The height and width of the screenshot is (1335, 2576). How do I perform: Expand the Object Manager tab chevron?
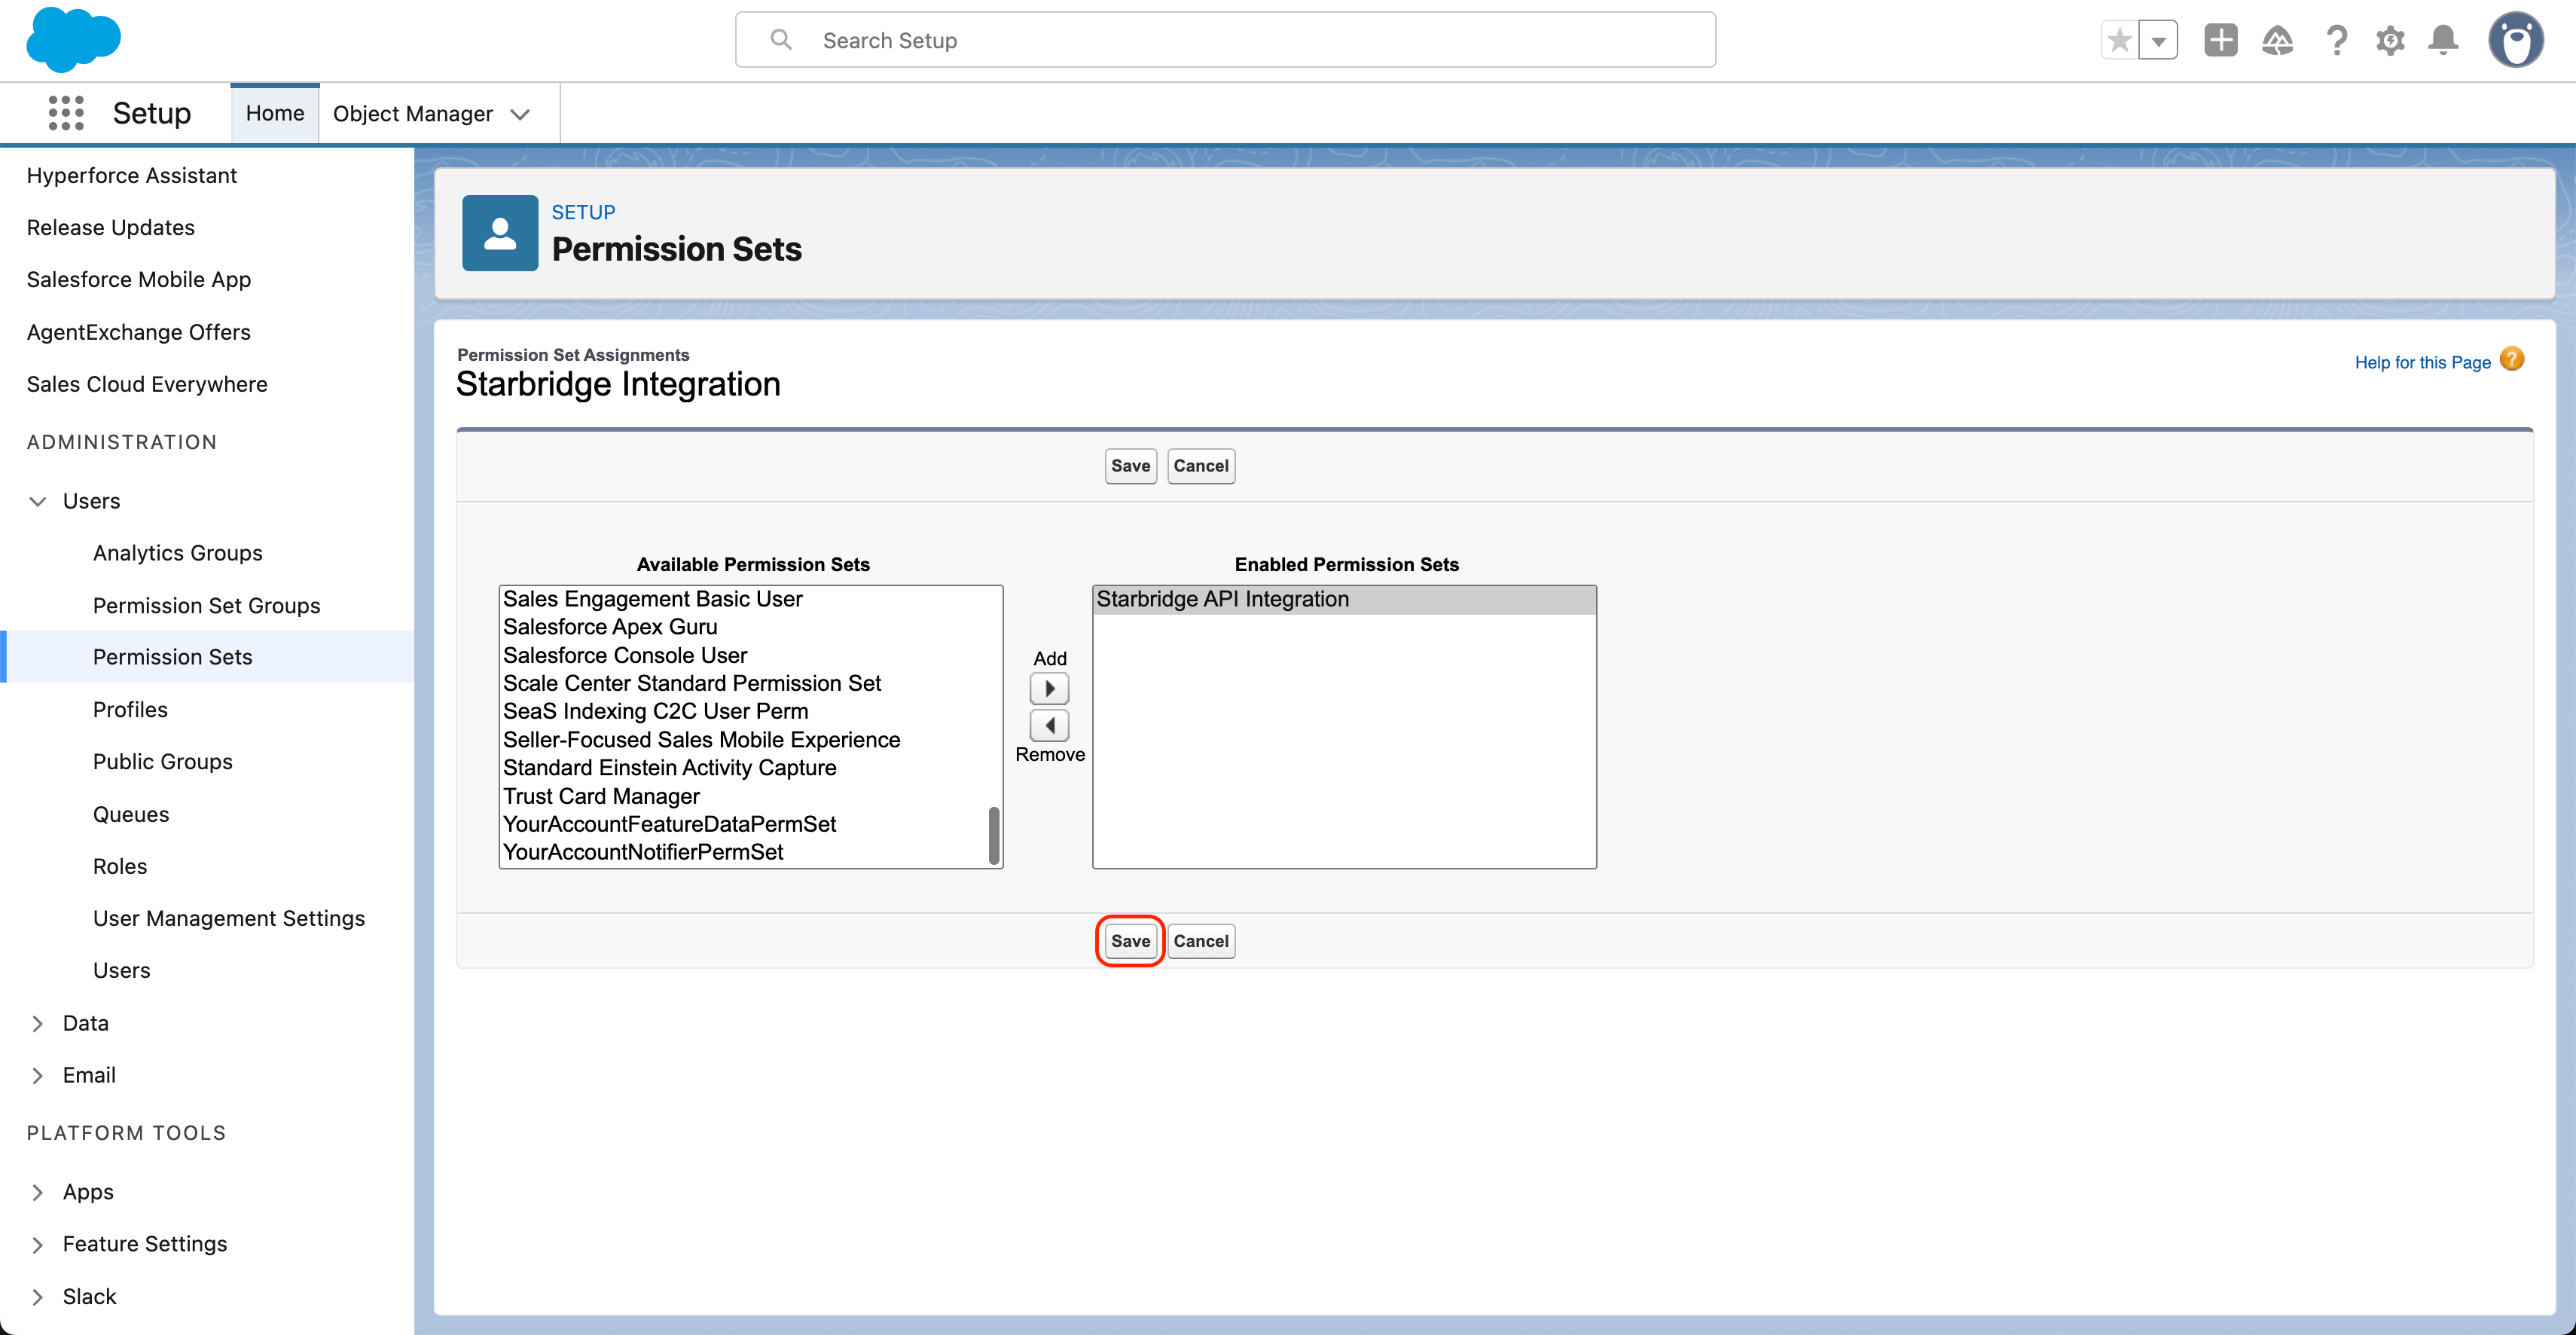pyautogui.click(x=520, y=114)
